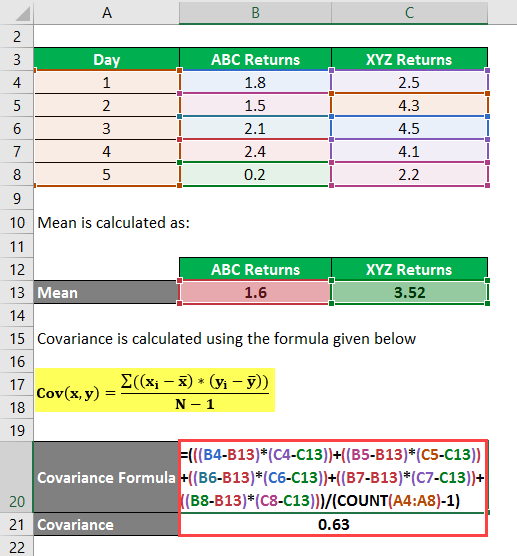Select the XYZ mean value 3.52

[410, 293]
